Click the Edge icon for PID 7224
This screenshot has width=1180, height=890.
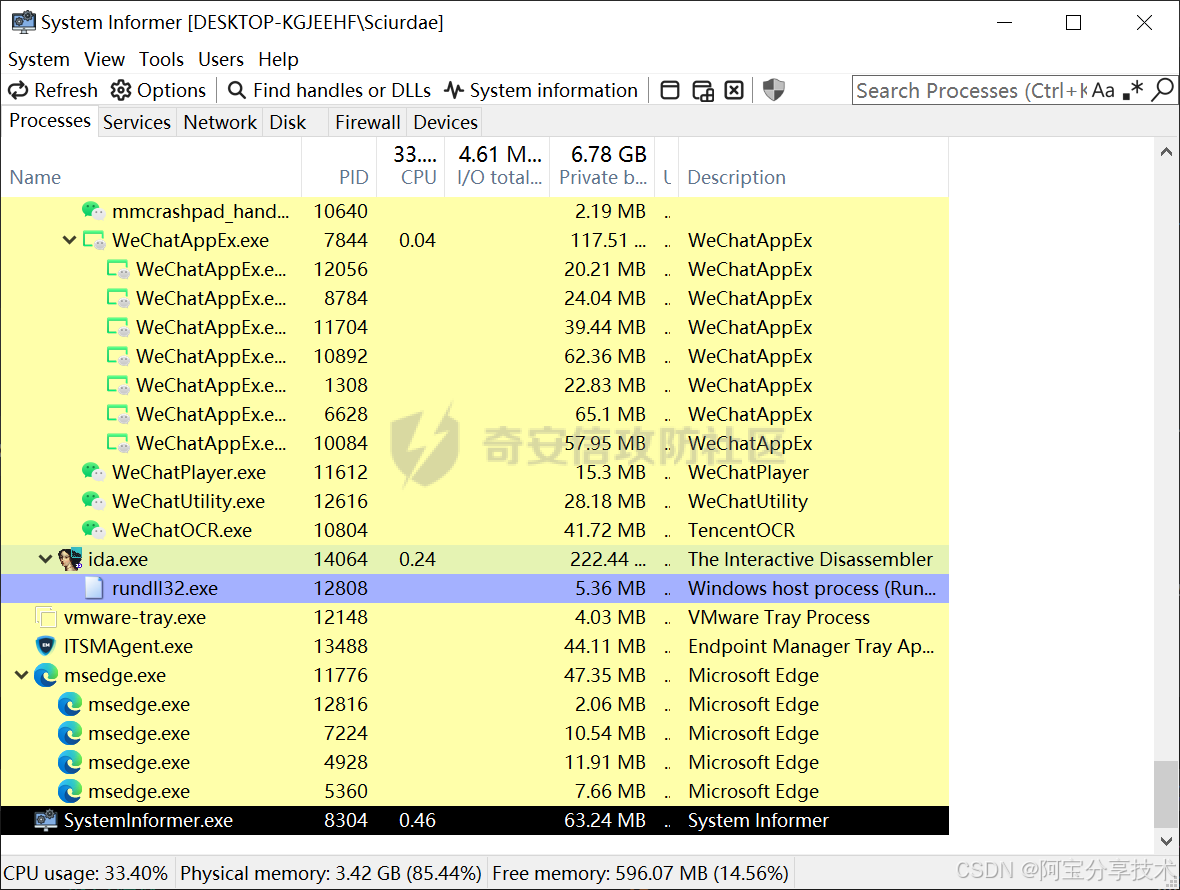[70, 733]
